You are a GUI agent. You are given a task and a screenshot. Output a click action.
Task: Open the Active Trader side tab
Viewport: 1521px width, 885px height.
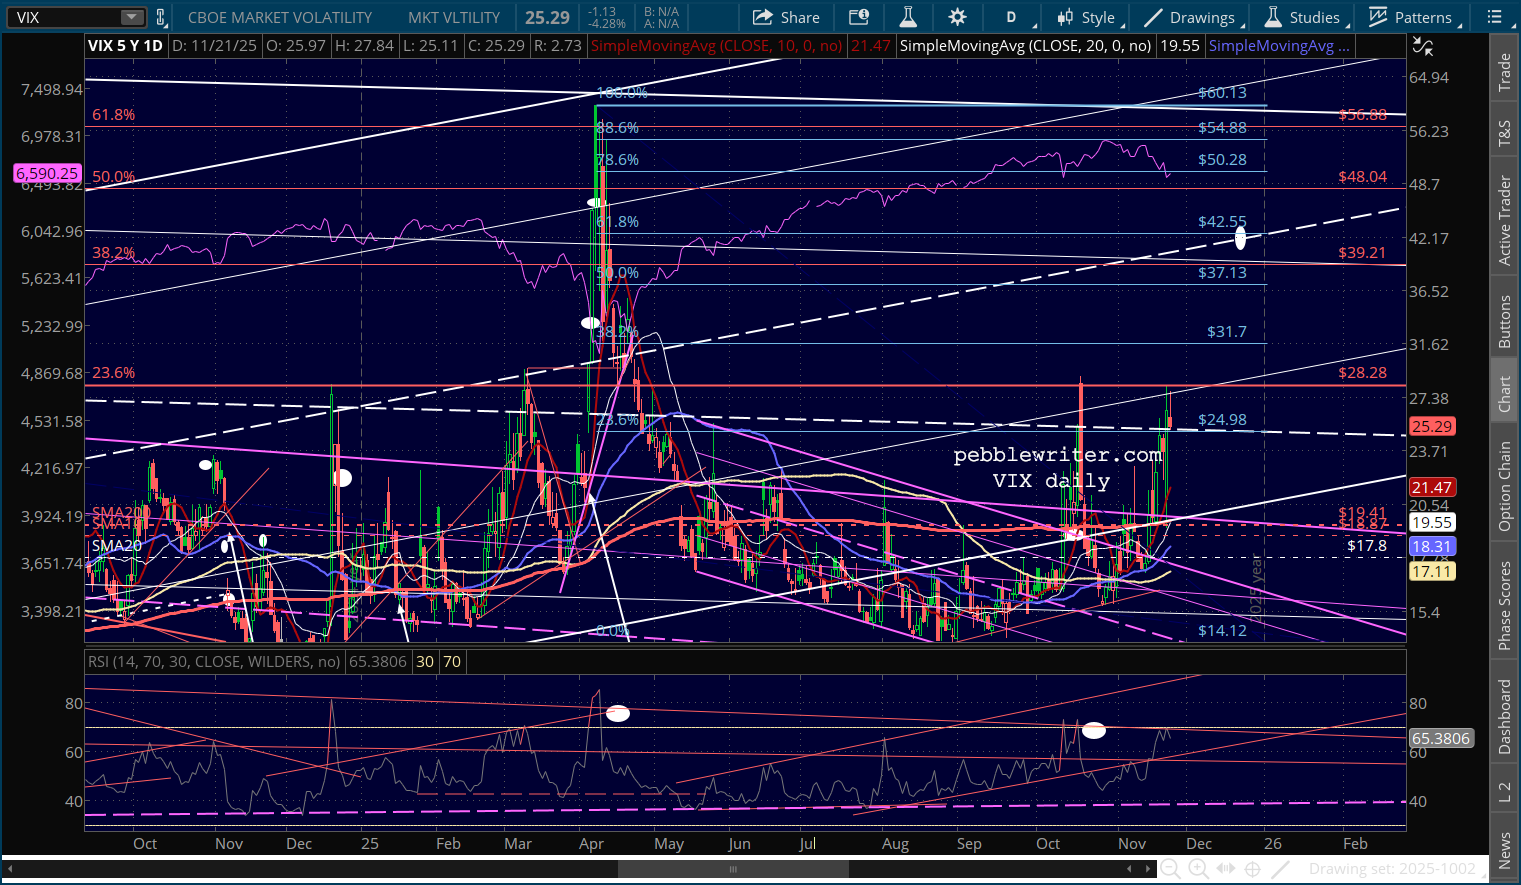click(1504, 221)
